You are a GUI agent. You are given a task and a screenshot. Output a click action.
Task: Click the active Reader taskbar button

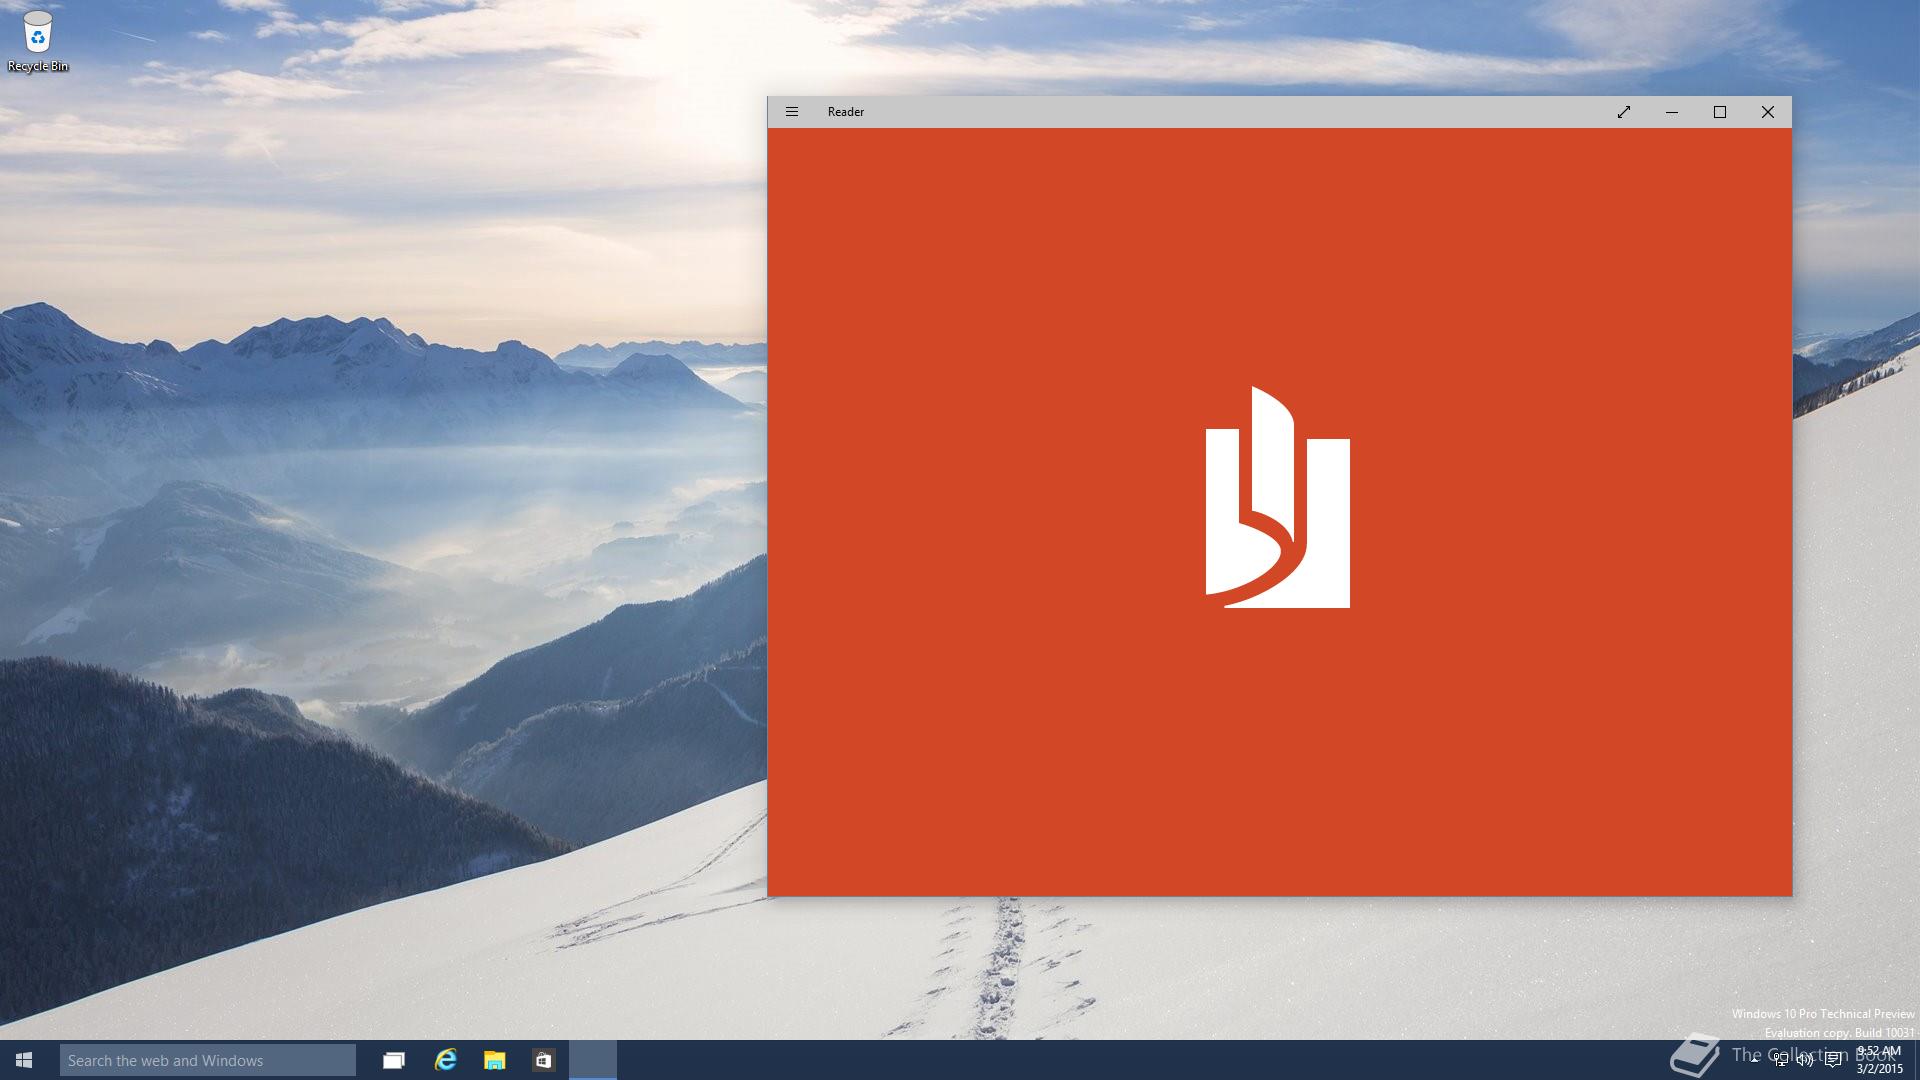593,1060
